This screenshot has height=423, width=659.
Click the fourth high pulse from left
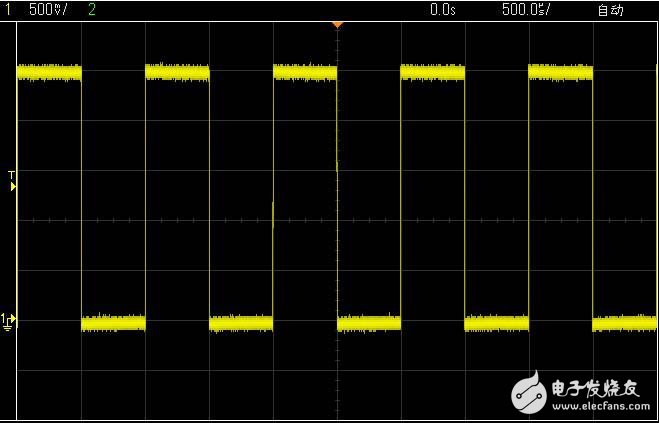click(432, 72)
